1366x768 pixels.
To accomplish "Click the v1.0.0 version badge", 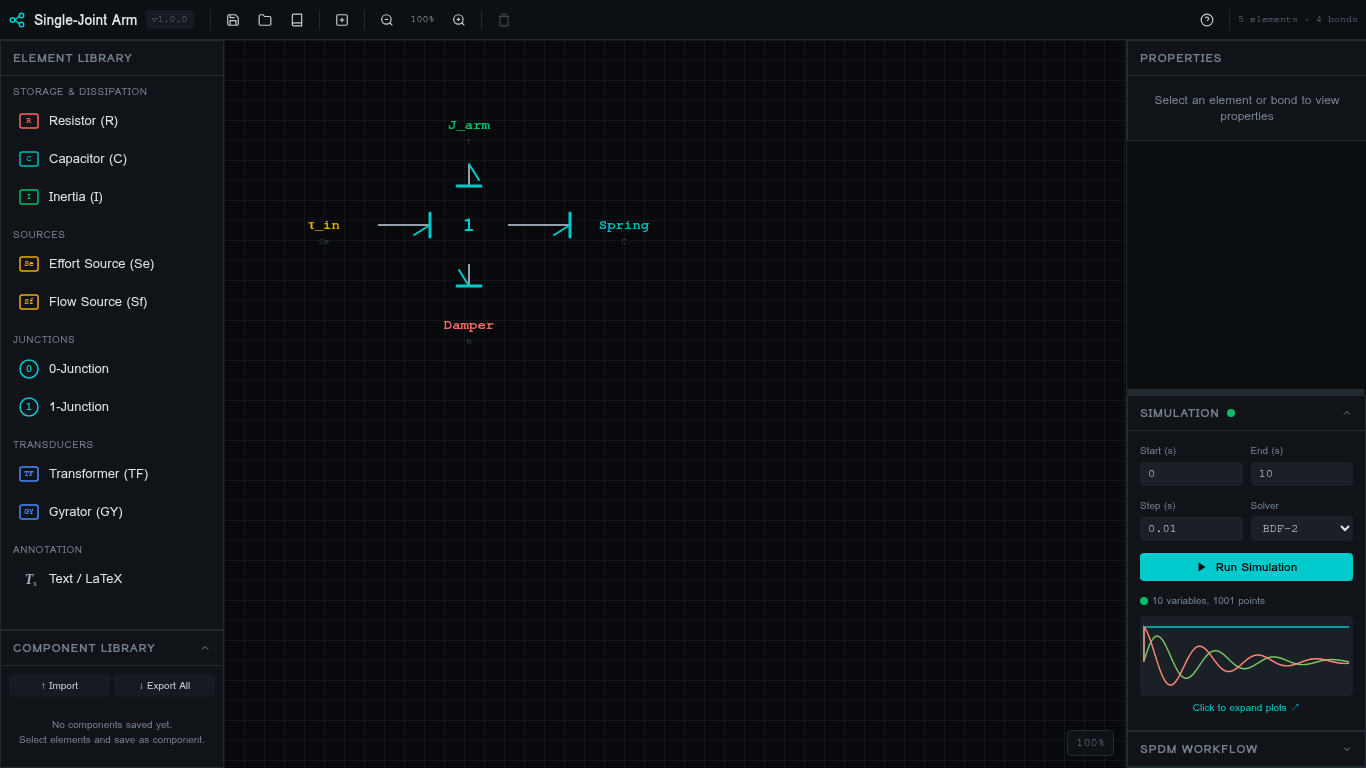I will [x=169, y=19].
